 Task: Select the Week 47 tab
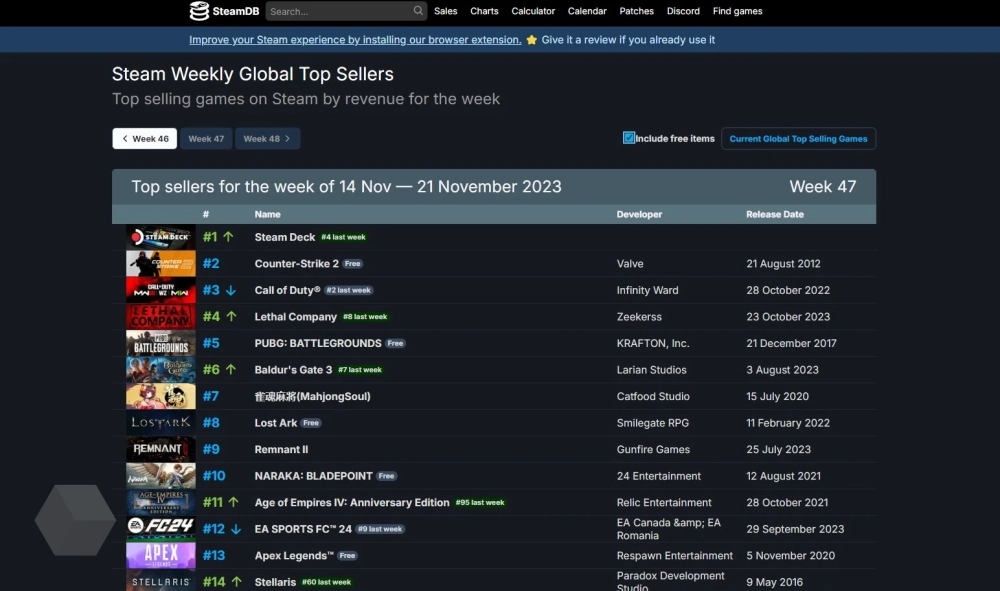(206, 139)
